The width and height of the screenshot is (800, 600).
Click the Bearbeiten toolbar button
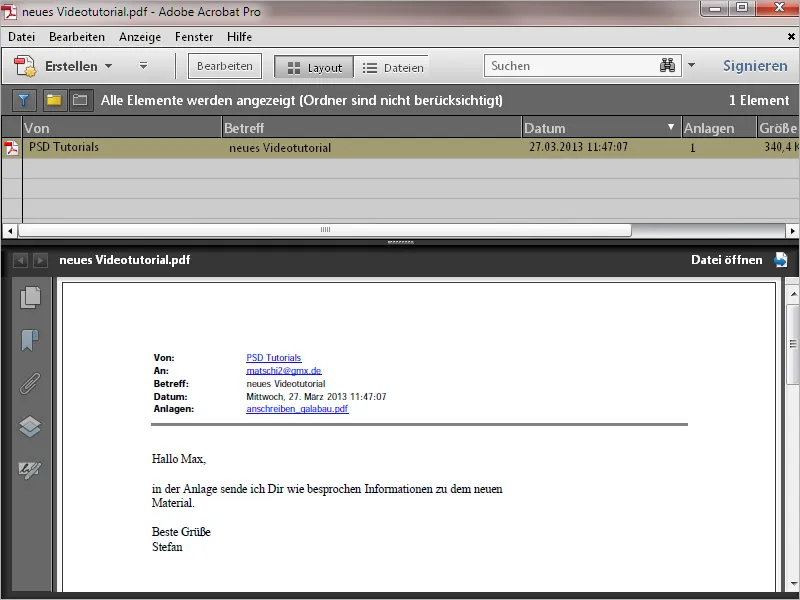pyautogui.click(x=224, y=66)
